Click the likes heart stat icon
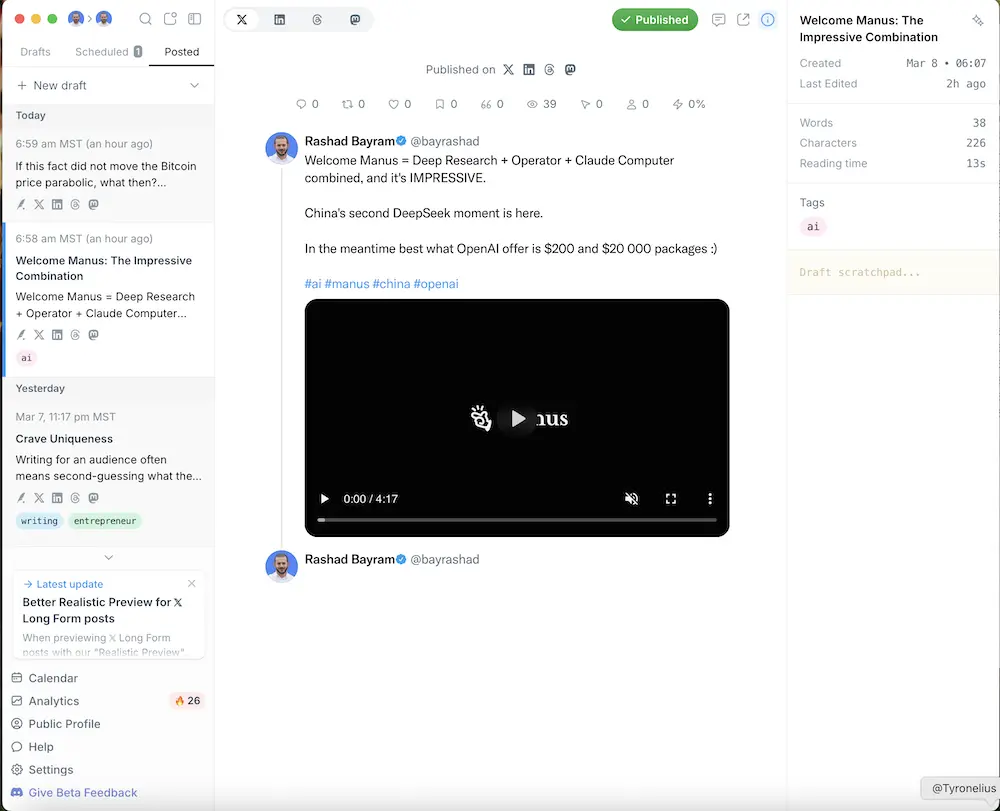 point(393,104)
